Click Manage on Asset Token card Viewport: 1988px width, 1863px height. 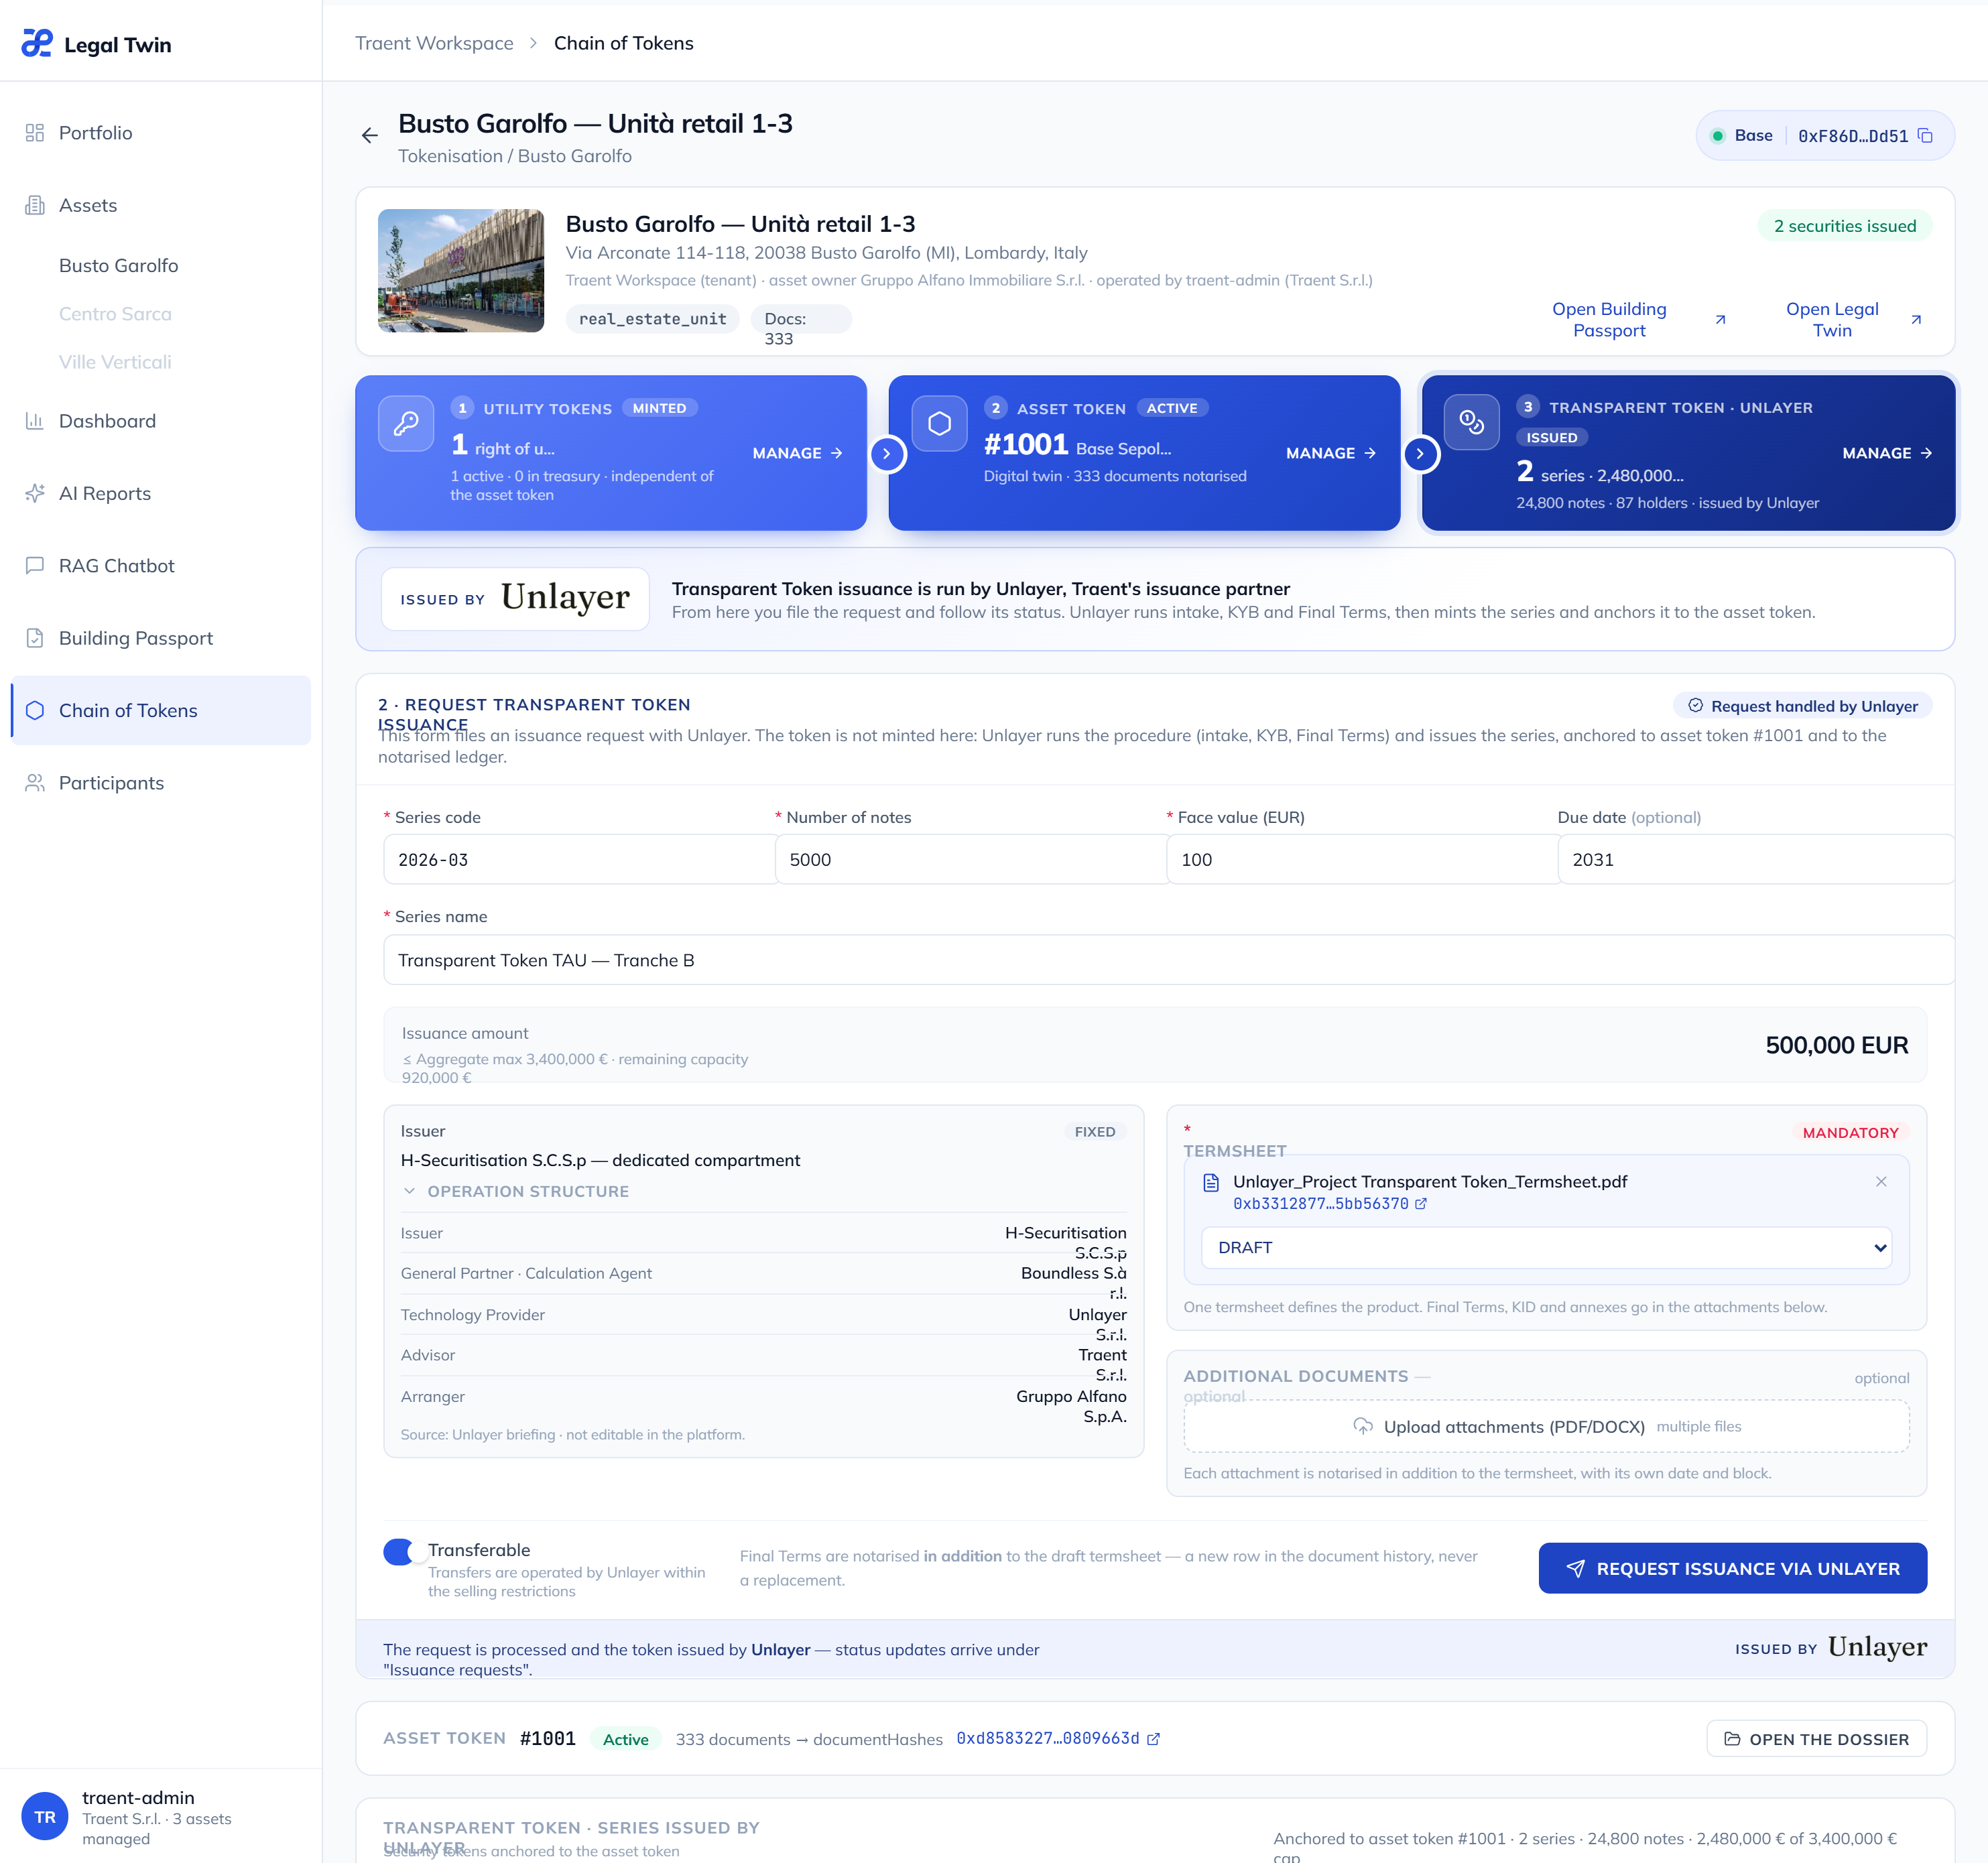pyautogui.click(x=1331, y=453)
